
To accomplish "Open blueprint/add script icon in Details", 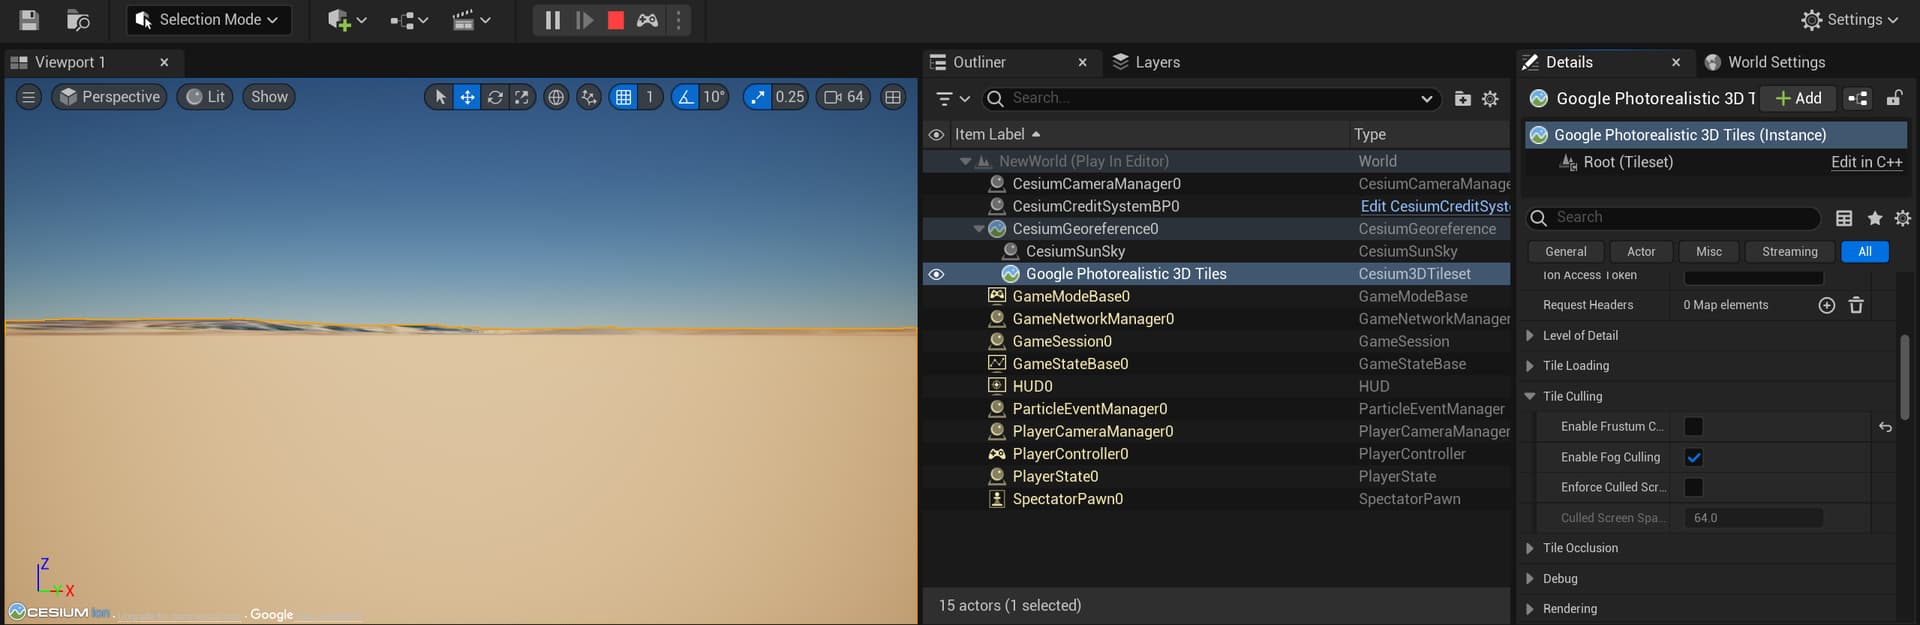I will [1858, 98].
